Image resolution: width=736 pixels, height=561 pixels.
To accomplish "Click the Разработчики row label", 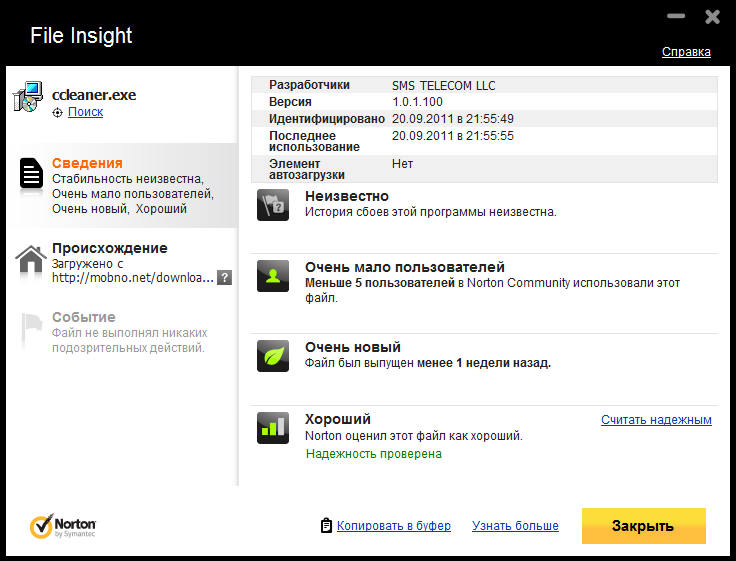I will [309, 85].
